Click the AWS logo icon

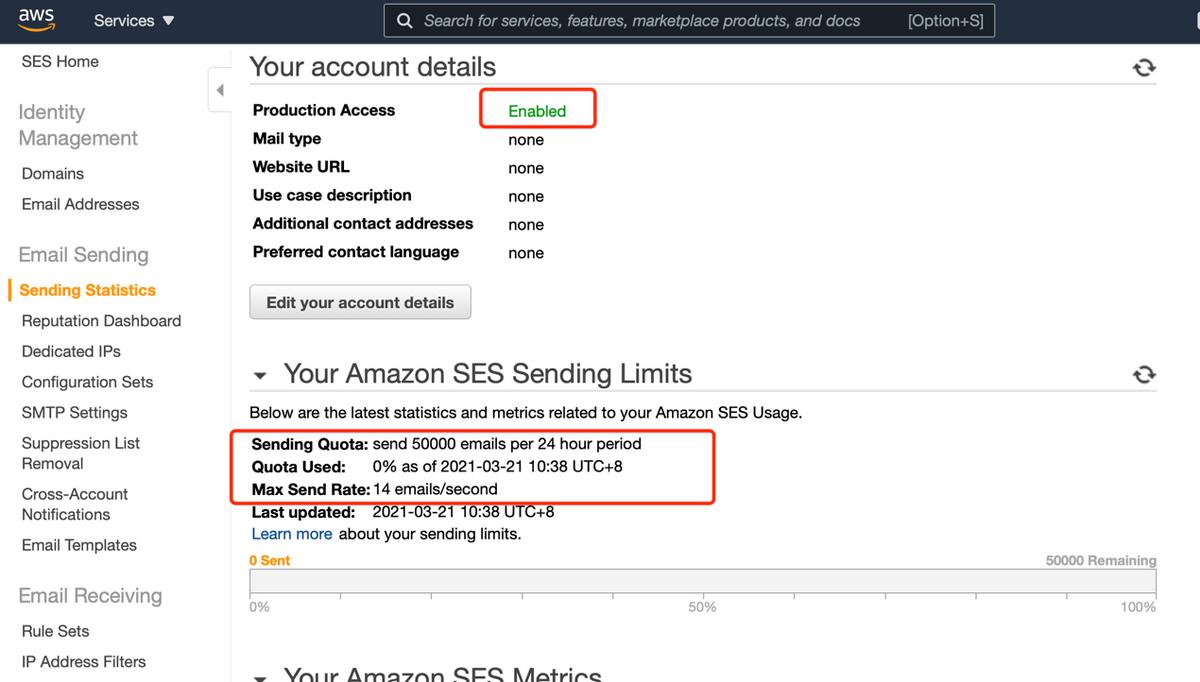pos(36,20)
